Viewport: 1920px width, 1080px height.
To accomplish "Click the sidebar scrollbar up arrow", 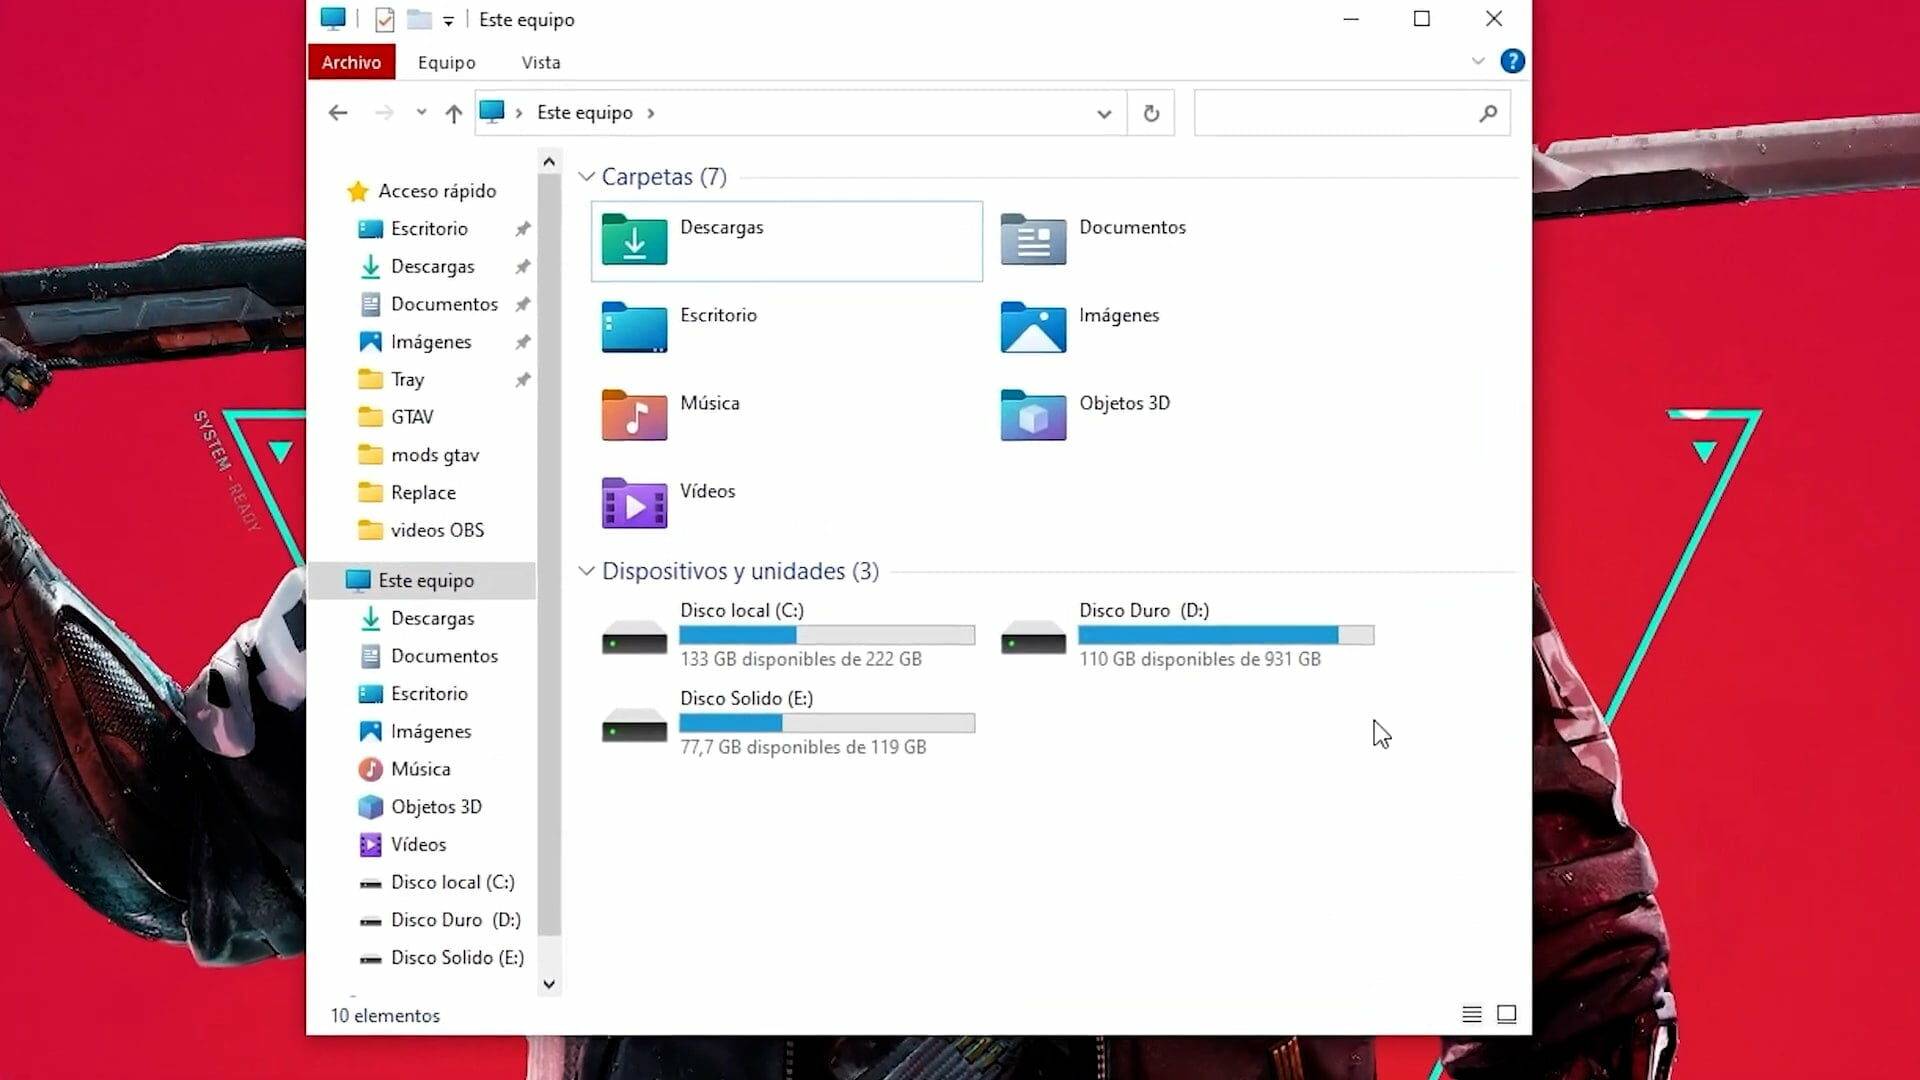I will (x=549, y=161).
